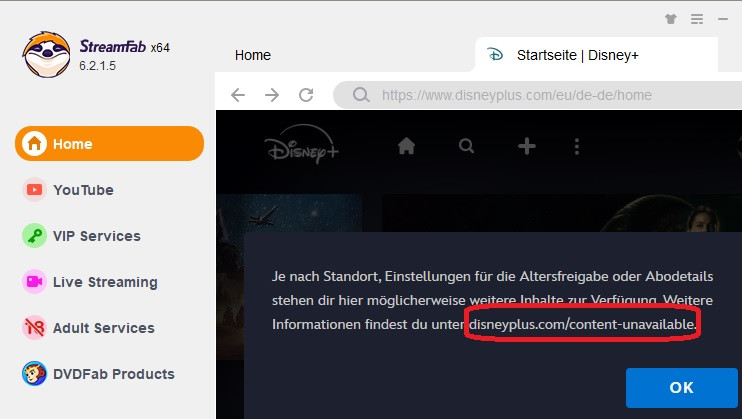Click the Disney+ tab favicon
742x419 pixels.
pos(495,55)
